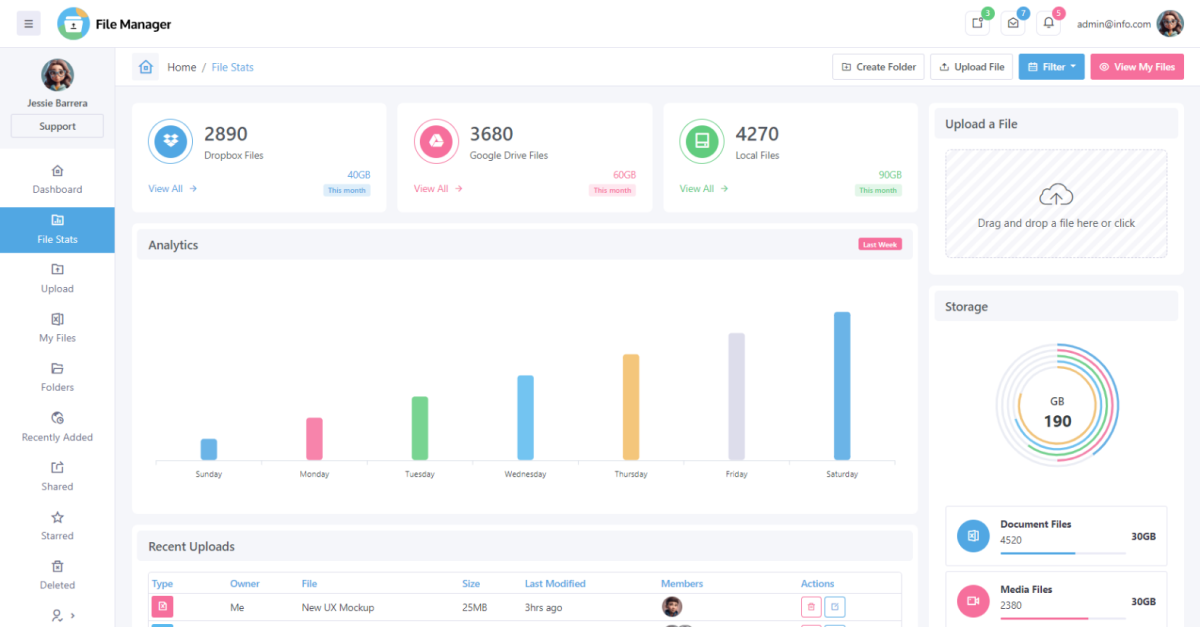Open the mail messages icon
The image size is (1200, 627).
(1013, 24)
